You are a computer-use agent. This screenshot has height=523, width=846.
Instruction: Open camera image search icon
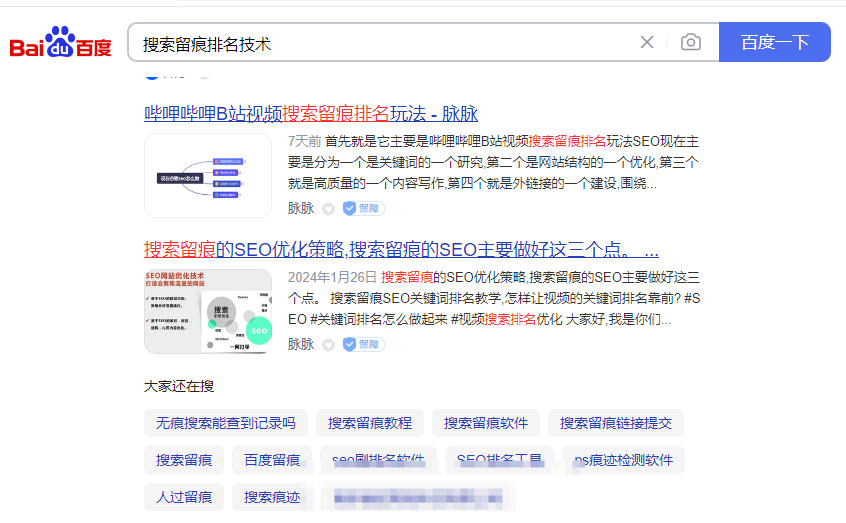pyautogui.click(x=691, y=42)
